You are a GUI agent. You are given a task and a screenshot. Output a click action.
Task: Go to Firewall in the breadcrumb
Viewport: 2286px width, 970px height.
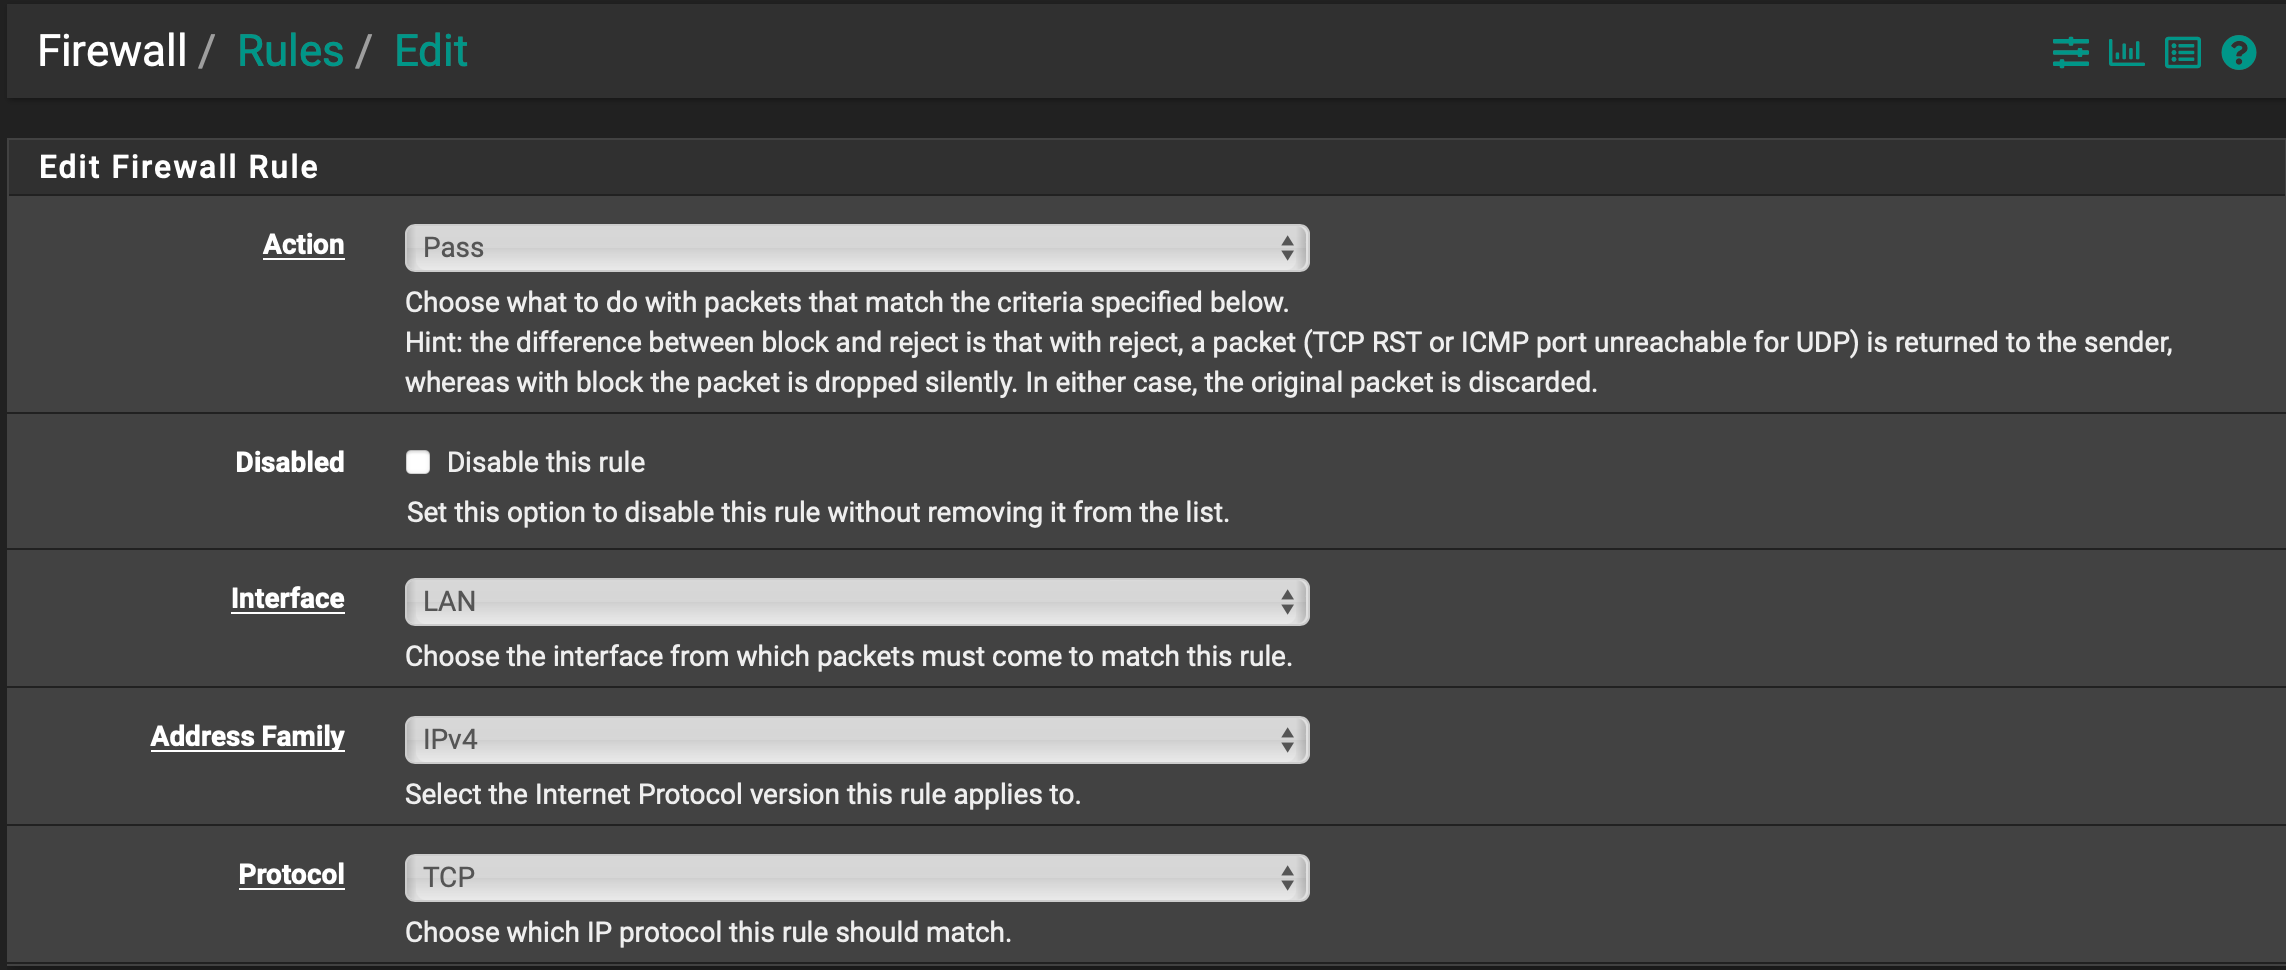112,51
